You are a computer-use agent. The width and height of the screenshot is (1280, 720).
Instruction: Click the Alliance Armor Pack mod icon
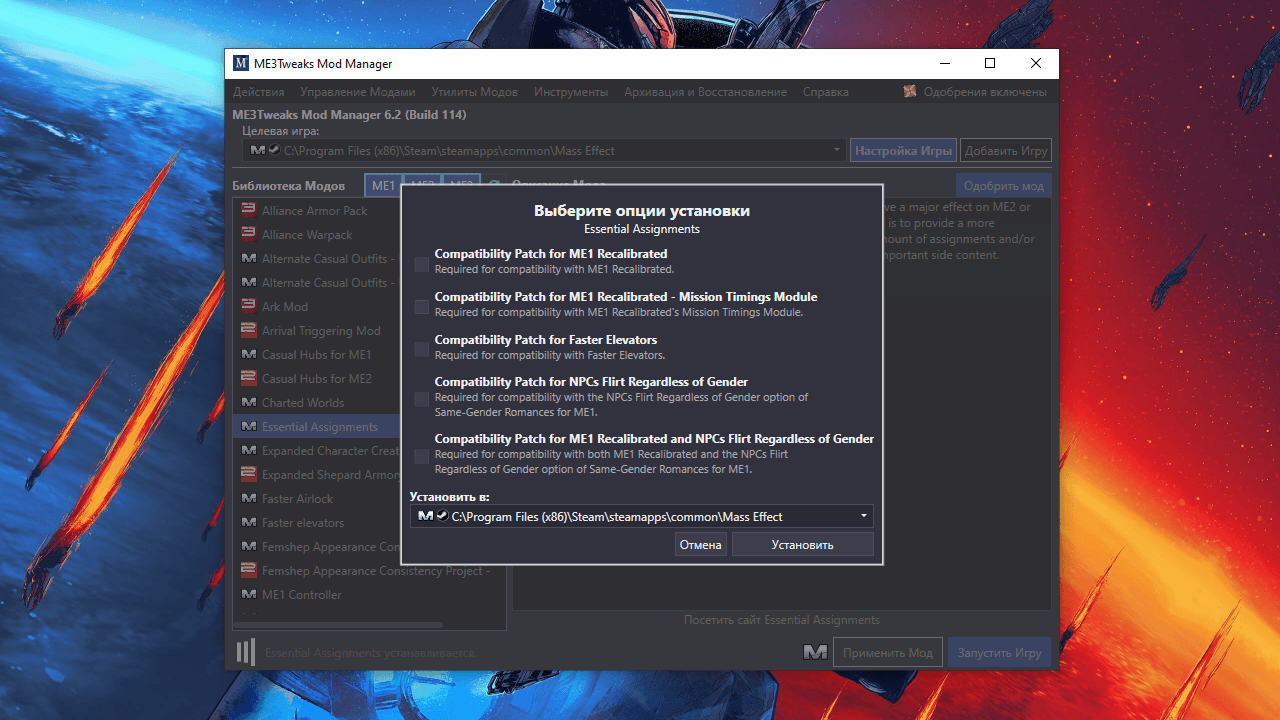(x=249, y=211)
